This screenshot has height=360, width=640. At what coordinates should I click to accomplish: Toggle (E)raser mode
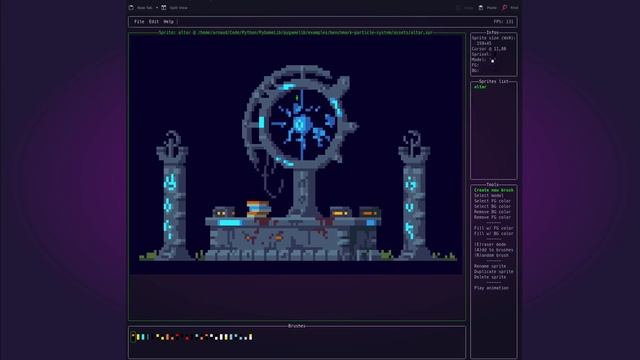click(490, 244)
